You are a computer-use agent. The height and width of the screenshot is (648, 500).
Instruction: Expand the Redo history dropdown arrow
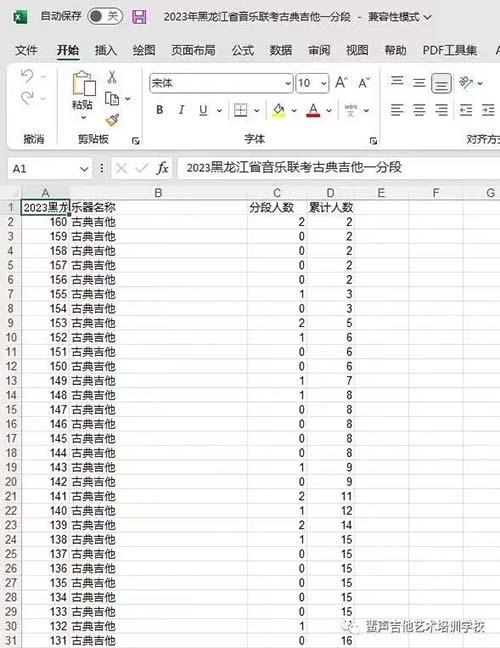43,99
